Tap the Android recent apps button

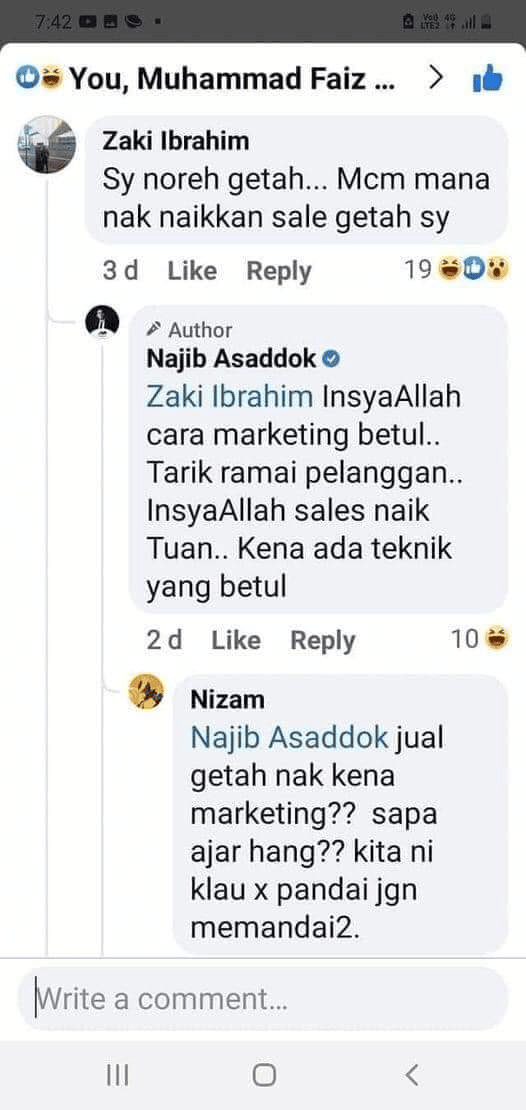[x=118, y=1075]
